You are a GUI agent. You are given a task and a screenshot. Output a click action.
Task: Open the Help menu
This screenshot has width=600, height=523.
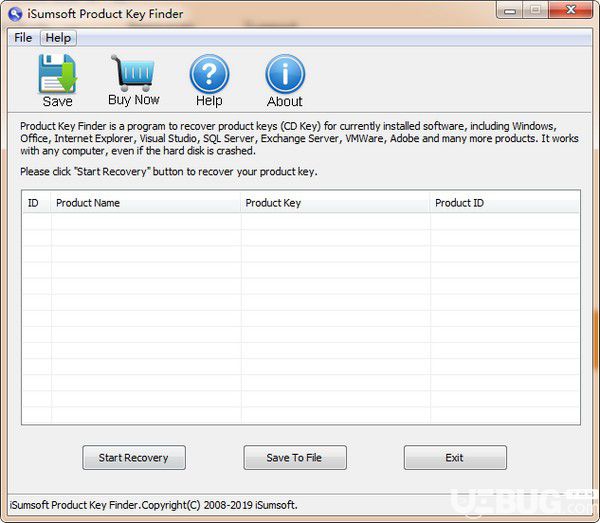(x=58, y=38)
